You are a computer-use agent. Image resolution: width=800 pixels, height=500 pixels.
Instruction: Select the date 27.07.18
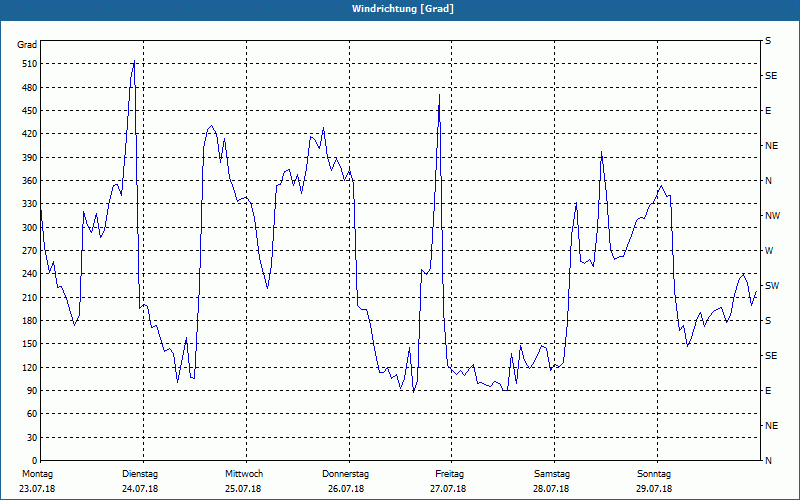click(x=448, y=489)
